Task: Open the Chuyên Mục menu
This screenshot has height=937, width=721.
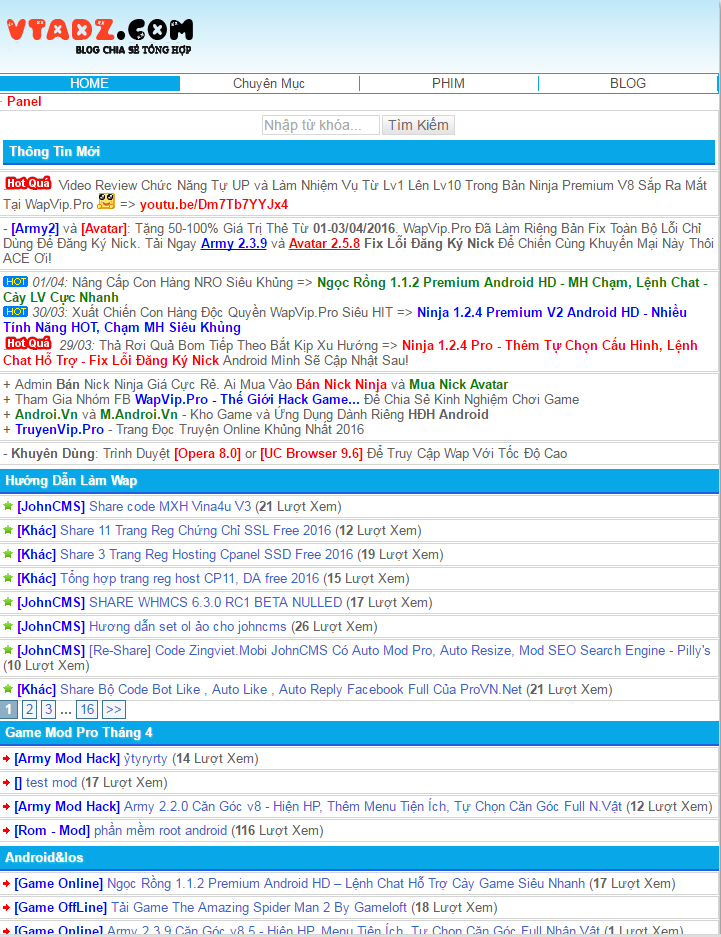Action: tap(269, 84)
